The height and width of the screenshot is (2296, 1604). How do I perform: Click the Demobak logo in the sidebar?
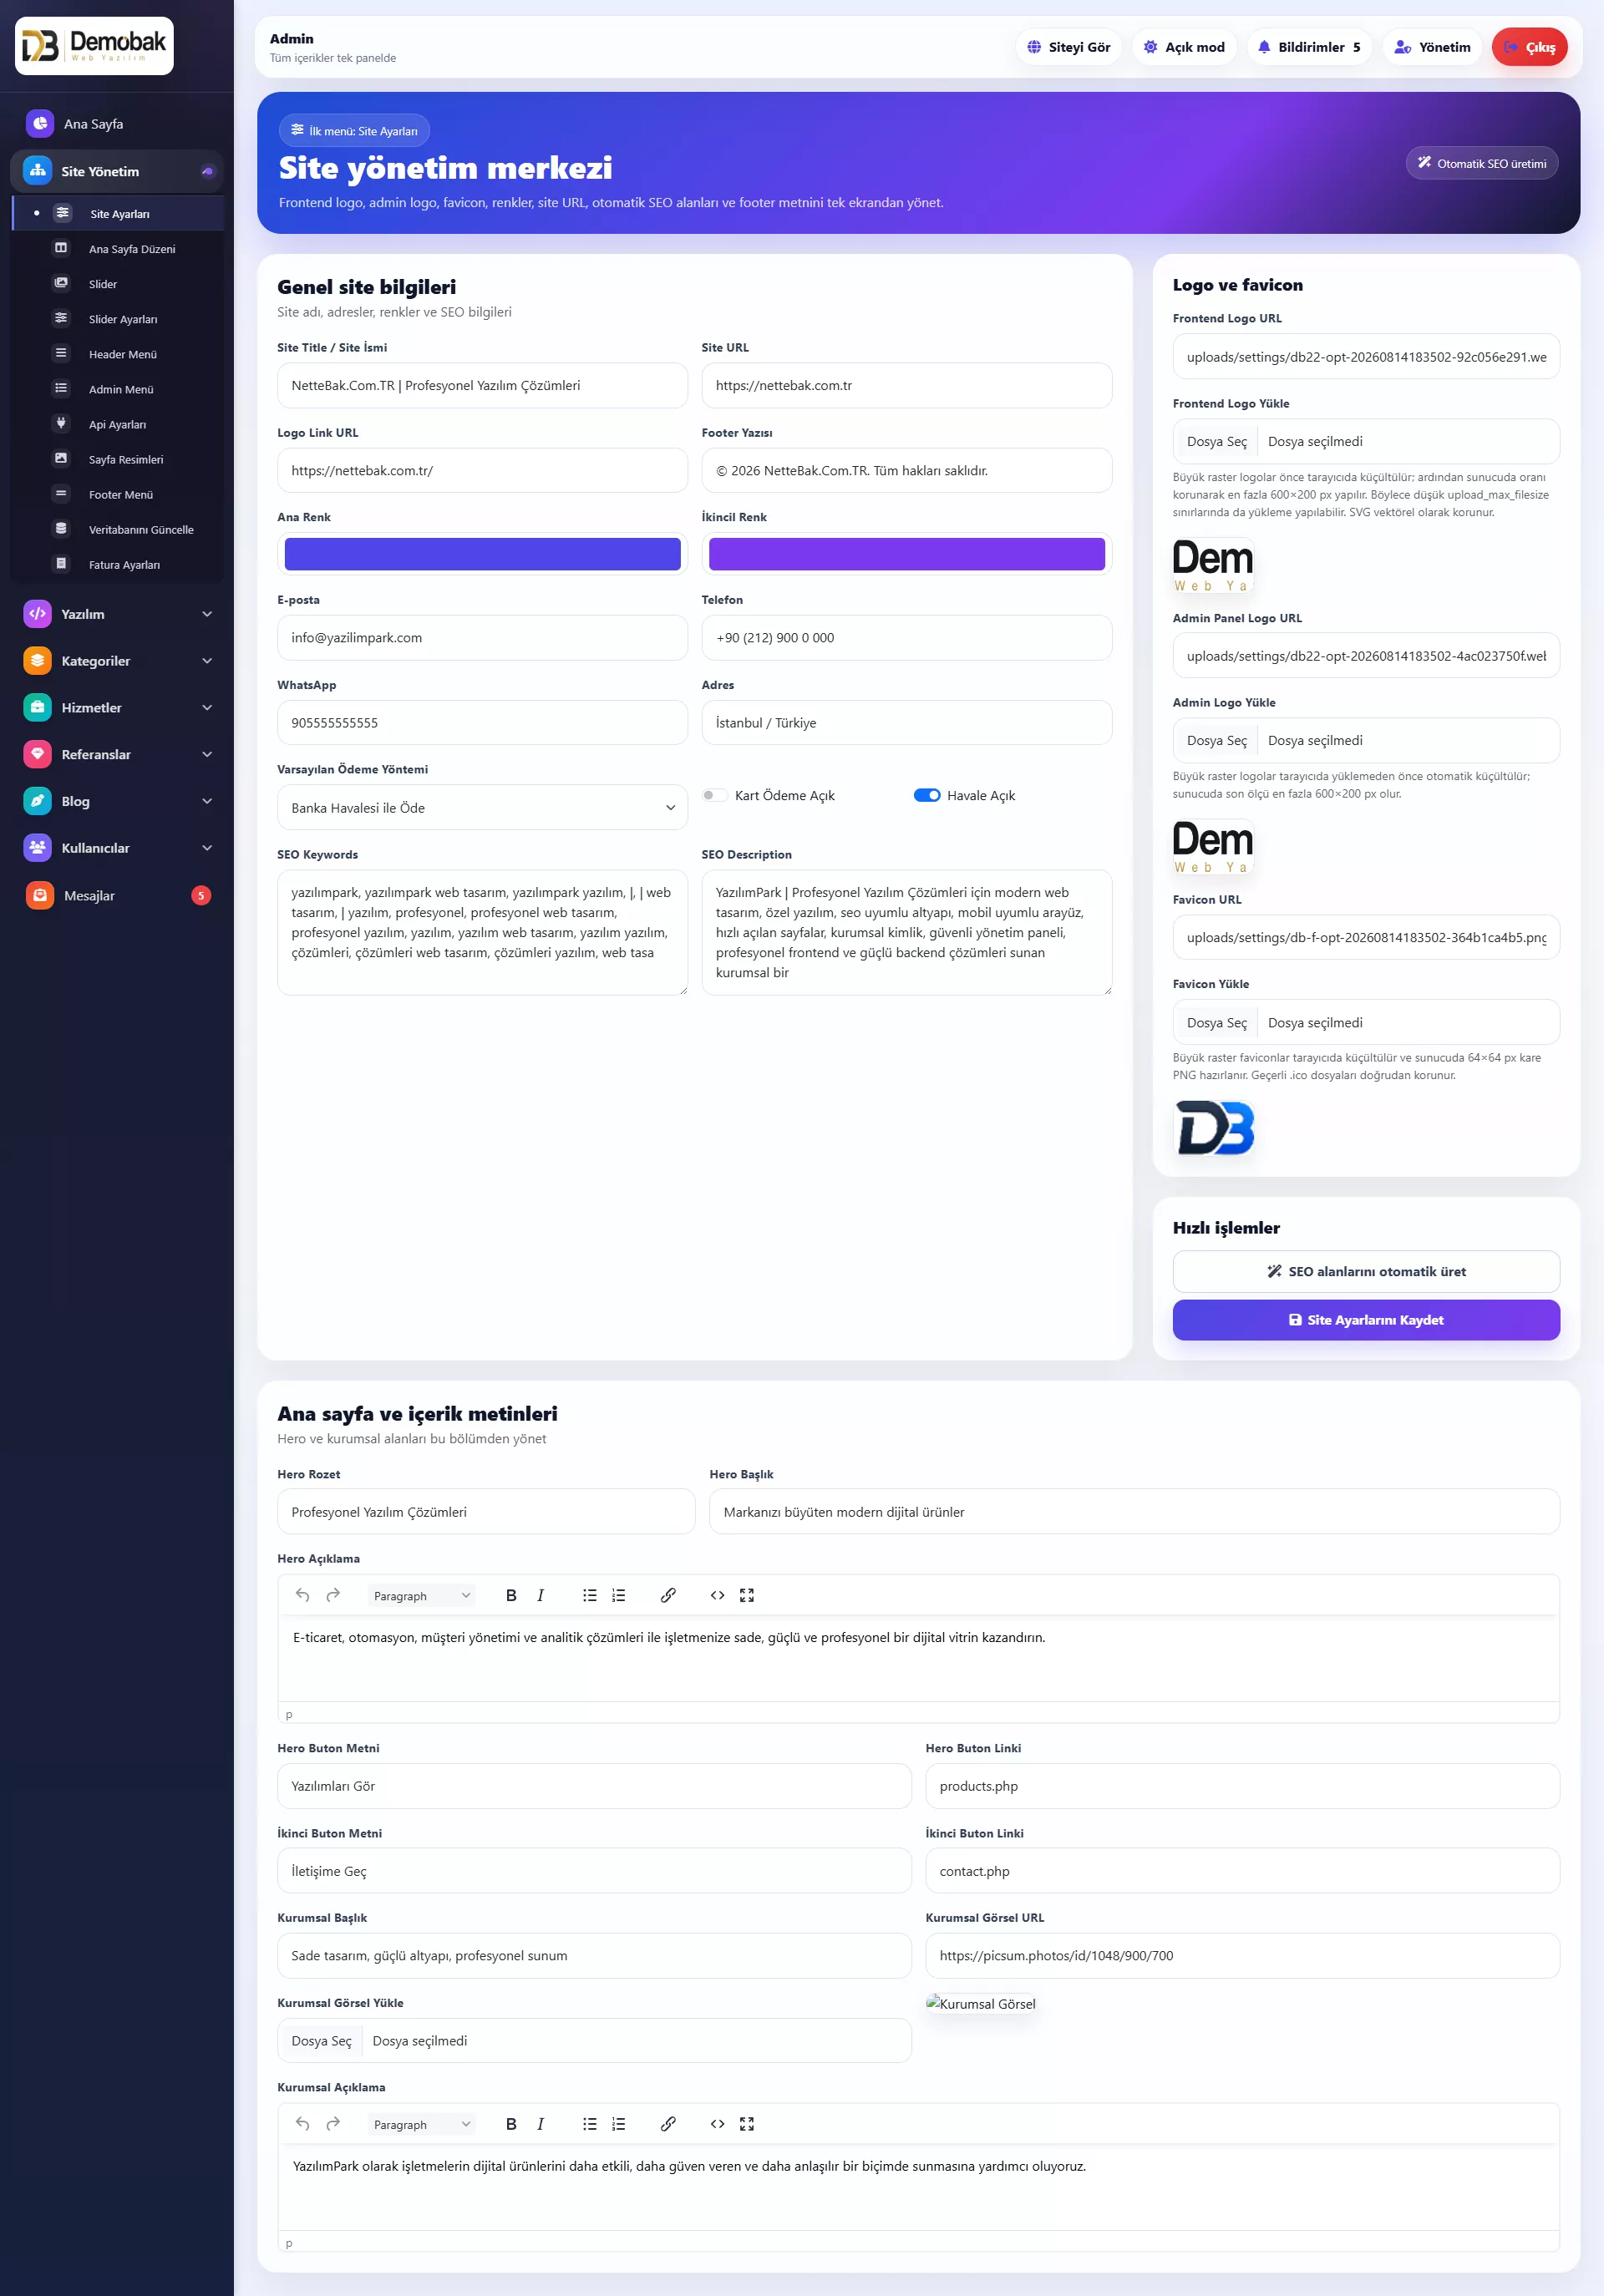click(x=94, y=46)
